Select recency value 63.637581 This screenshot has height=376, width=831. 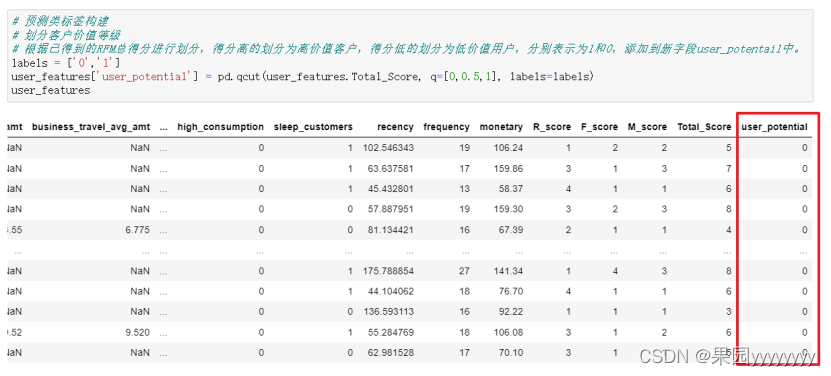pos(391,169)
